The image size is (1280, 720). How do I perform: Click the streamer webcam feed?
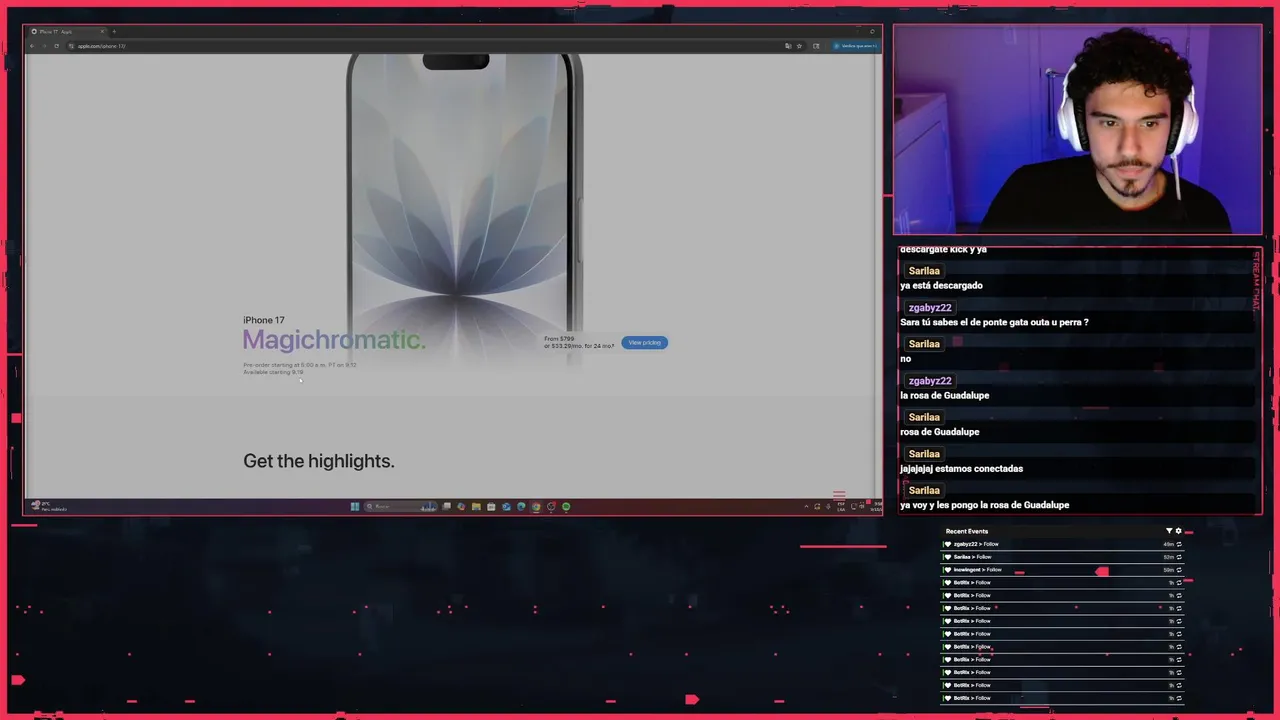1077,130
